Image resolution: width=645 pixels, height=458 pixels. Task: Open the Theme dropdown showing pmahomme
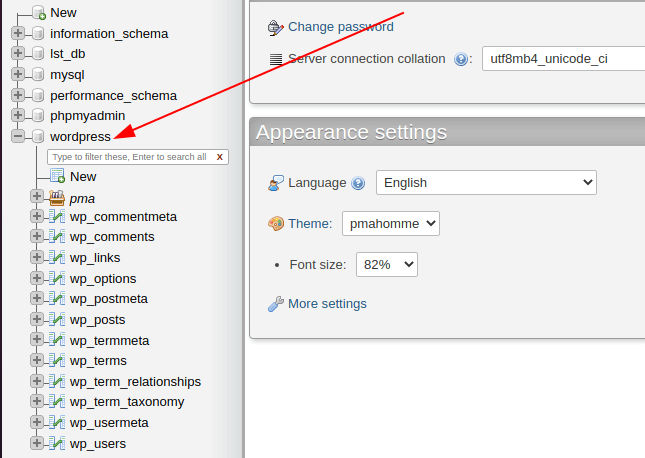click(x=391, y=223)
